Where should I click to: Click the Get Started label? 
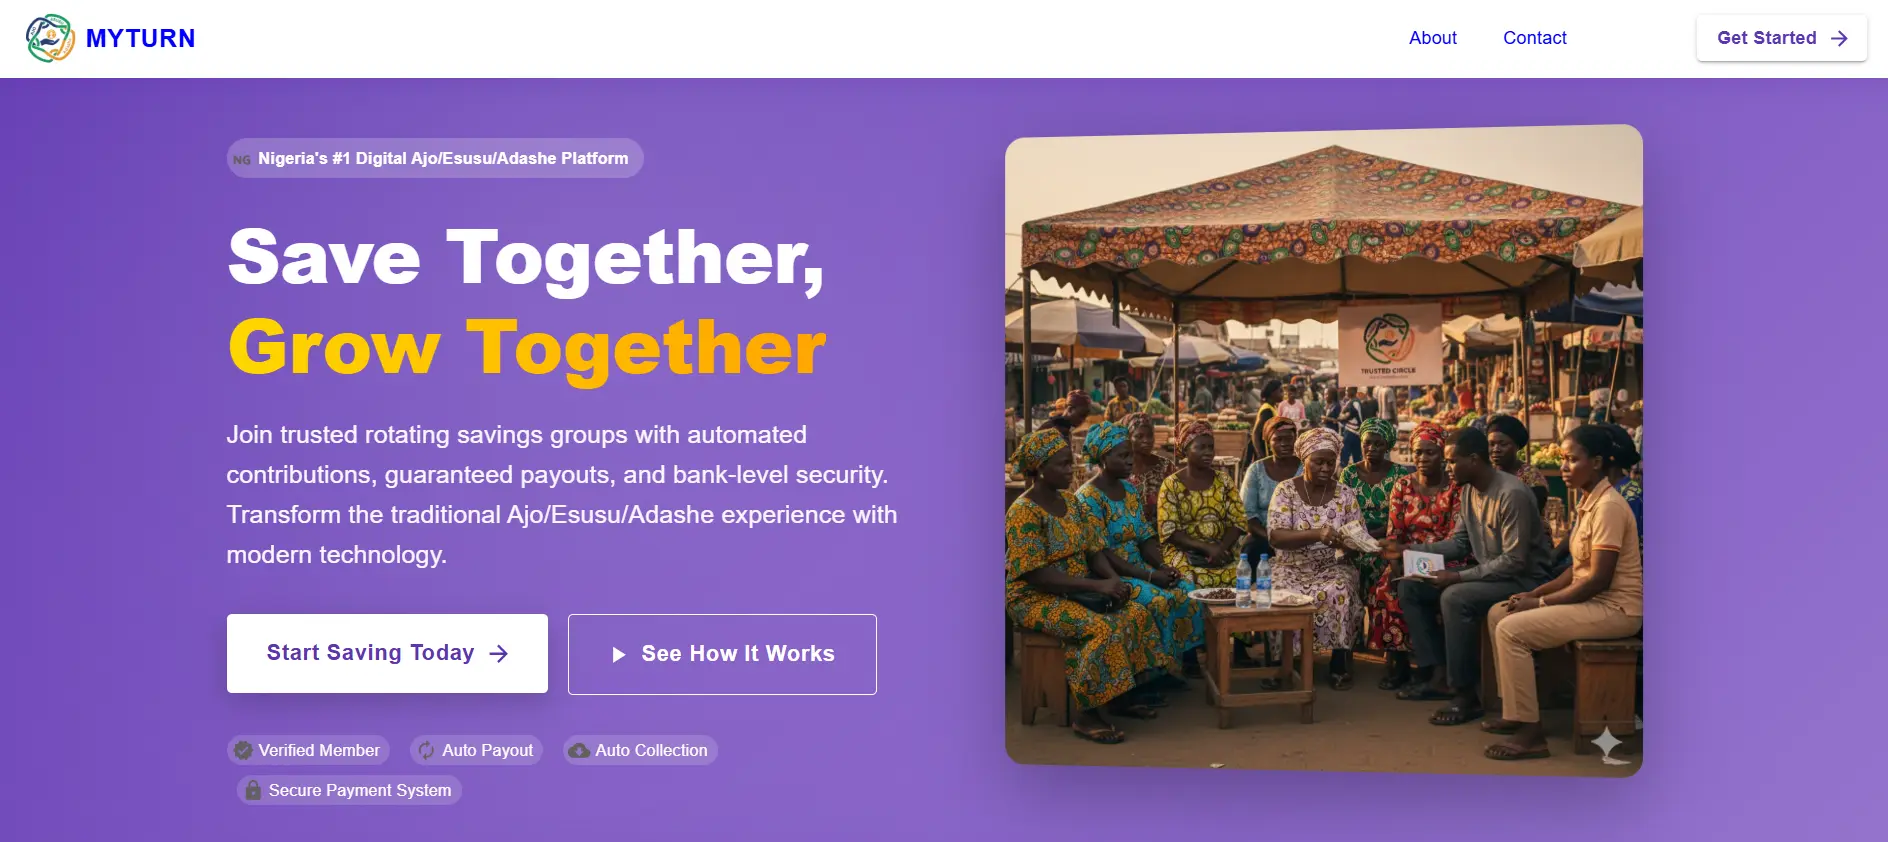[x=1766, y=38]
